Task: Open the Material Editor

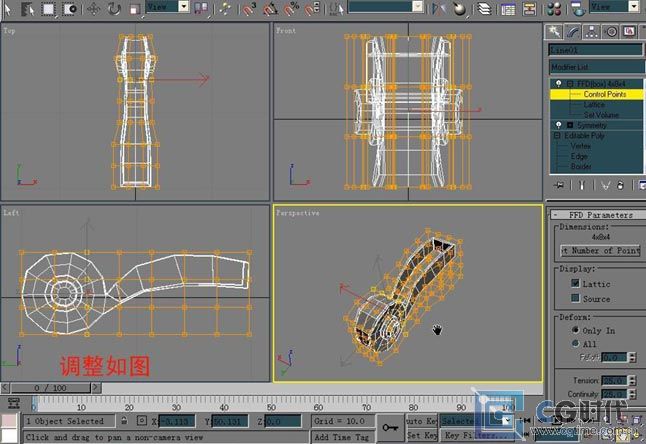Action: (x=555, y=9)
